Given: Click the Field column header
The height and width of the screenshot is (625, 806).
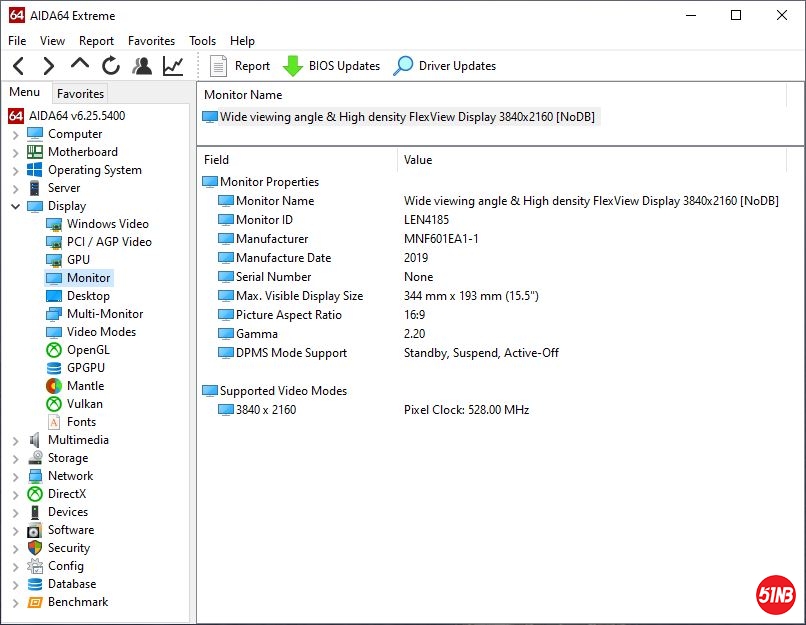Looking at the screenshot, I should (297, 160).
